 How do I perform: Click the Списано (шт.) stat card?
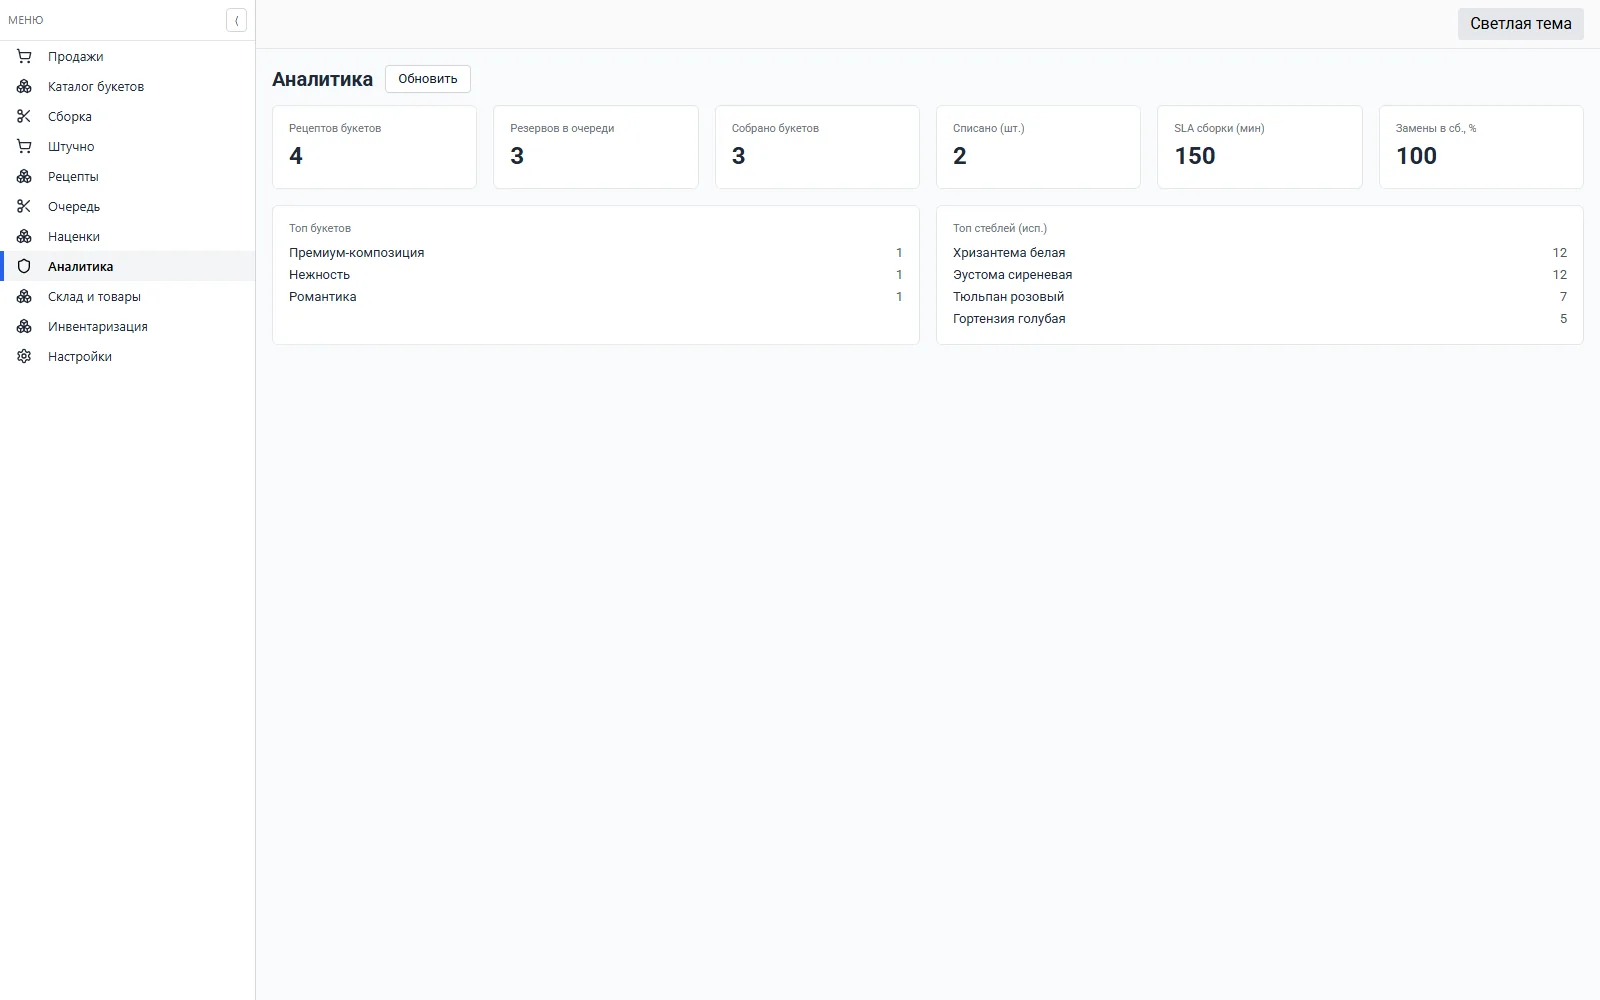(1038, 147)
